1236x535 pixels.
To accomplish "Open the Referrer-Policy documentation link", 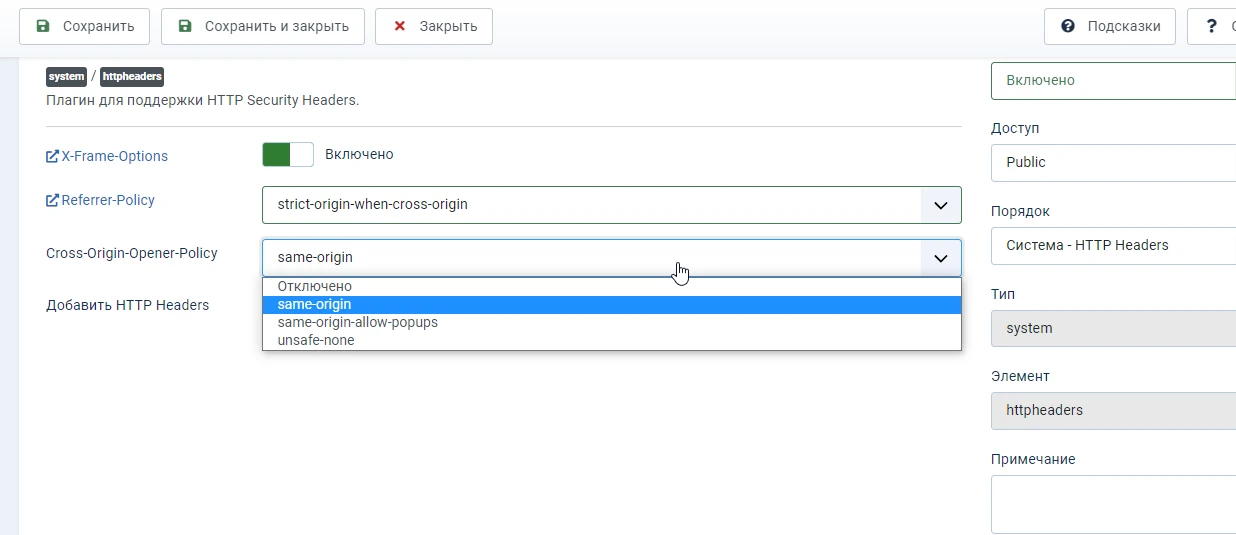I will point(108,200).
